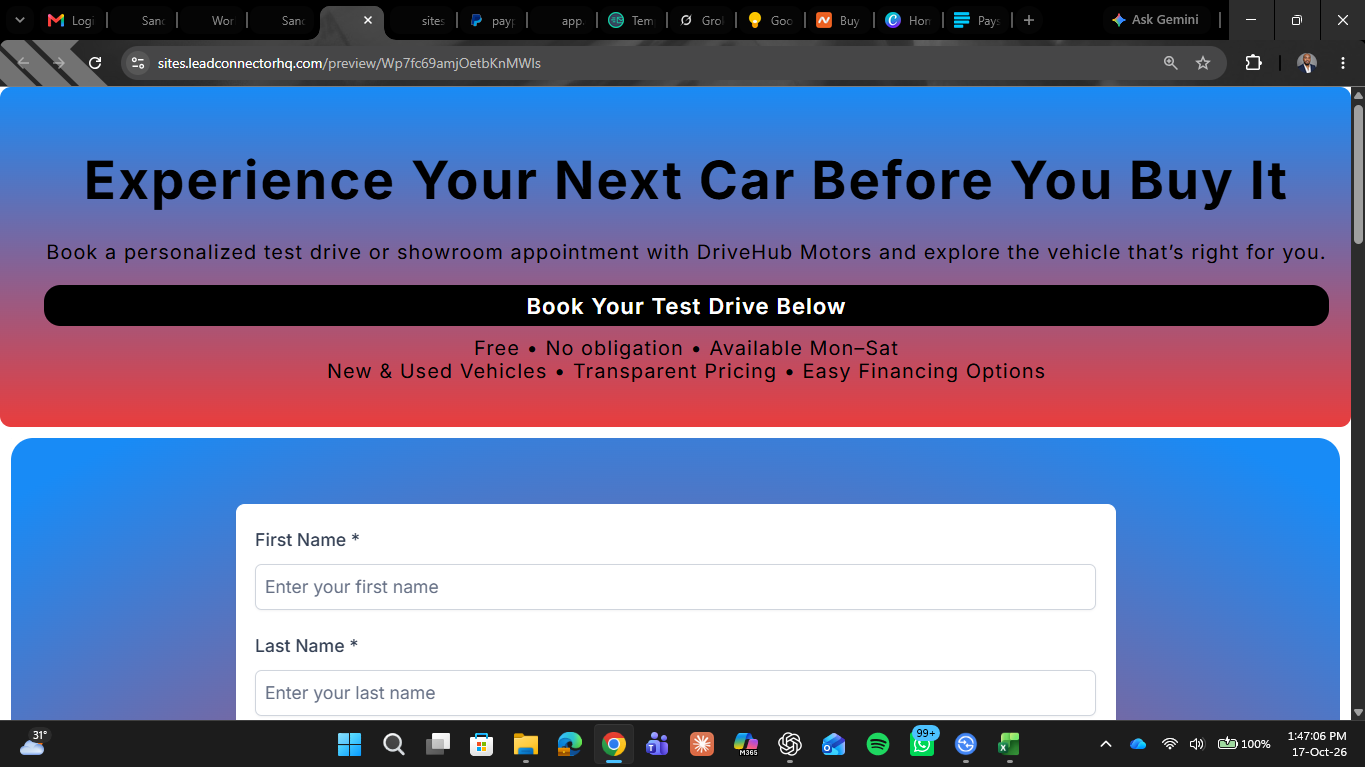
Task: Open the zoom magnifier icon in address bar
Action: pos(1170,63)
